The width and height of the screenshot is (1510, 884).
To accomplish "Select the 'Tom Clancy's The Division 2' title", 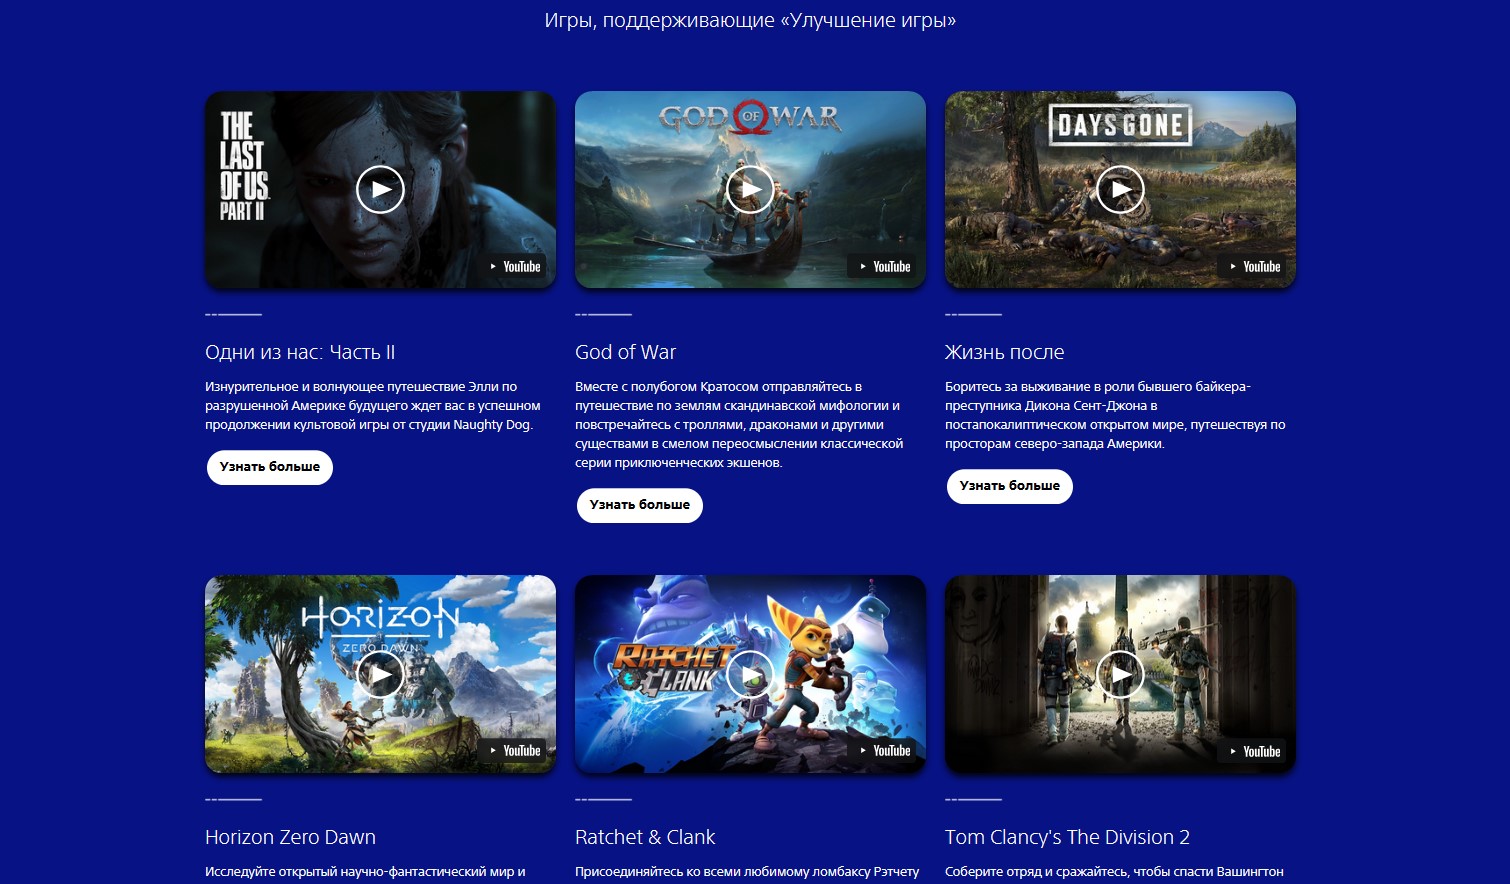I will (1068, 837).
